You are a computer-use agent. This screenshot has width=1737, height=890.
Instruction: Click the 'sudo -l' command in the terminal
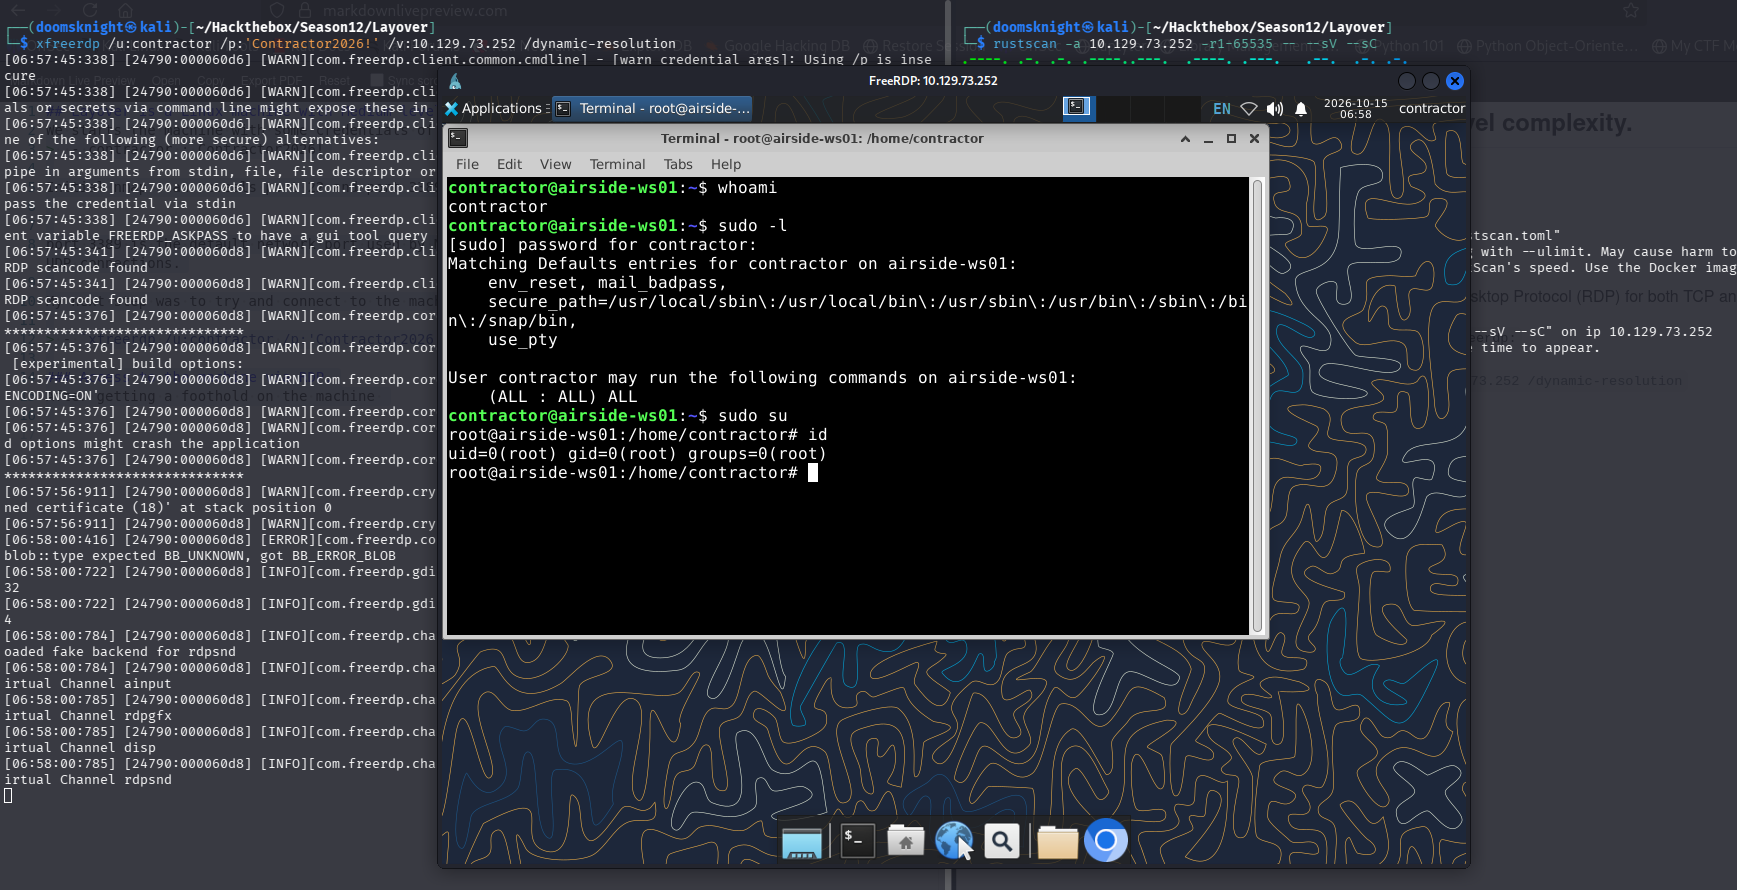click(753, 226)
